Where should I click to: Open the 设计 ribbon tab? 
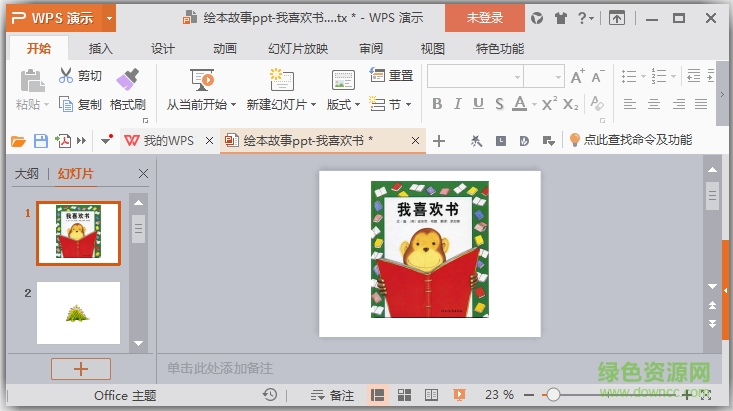(163, 48)
